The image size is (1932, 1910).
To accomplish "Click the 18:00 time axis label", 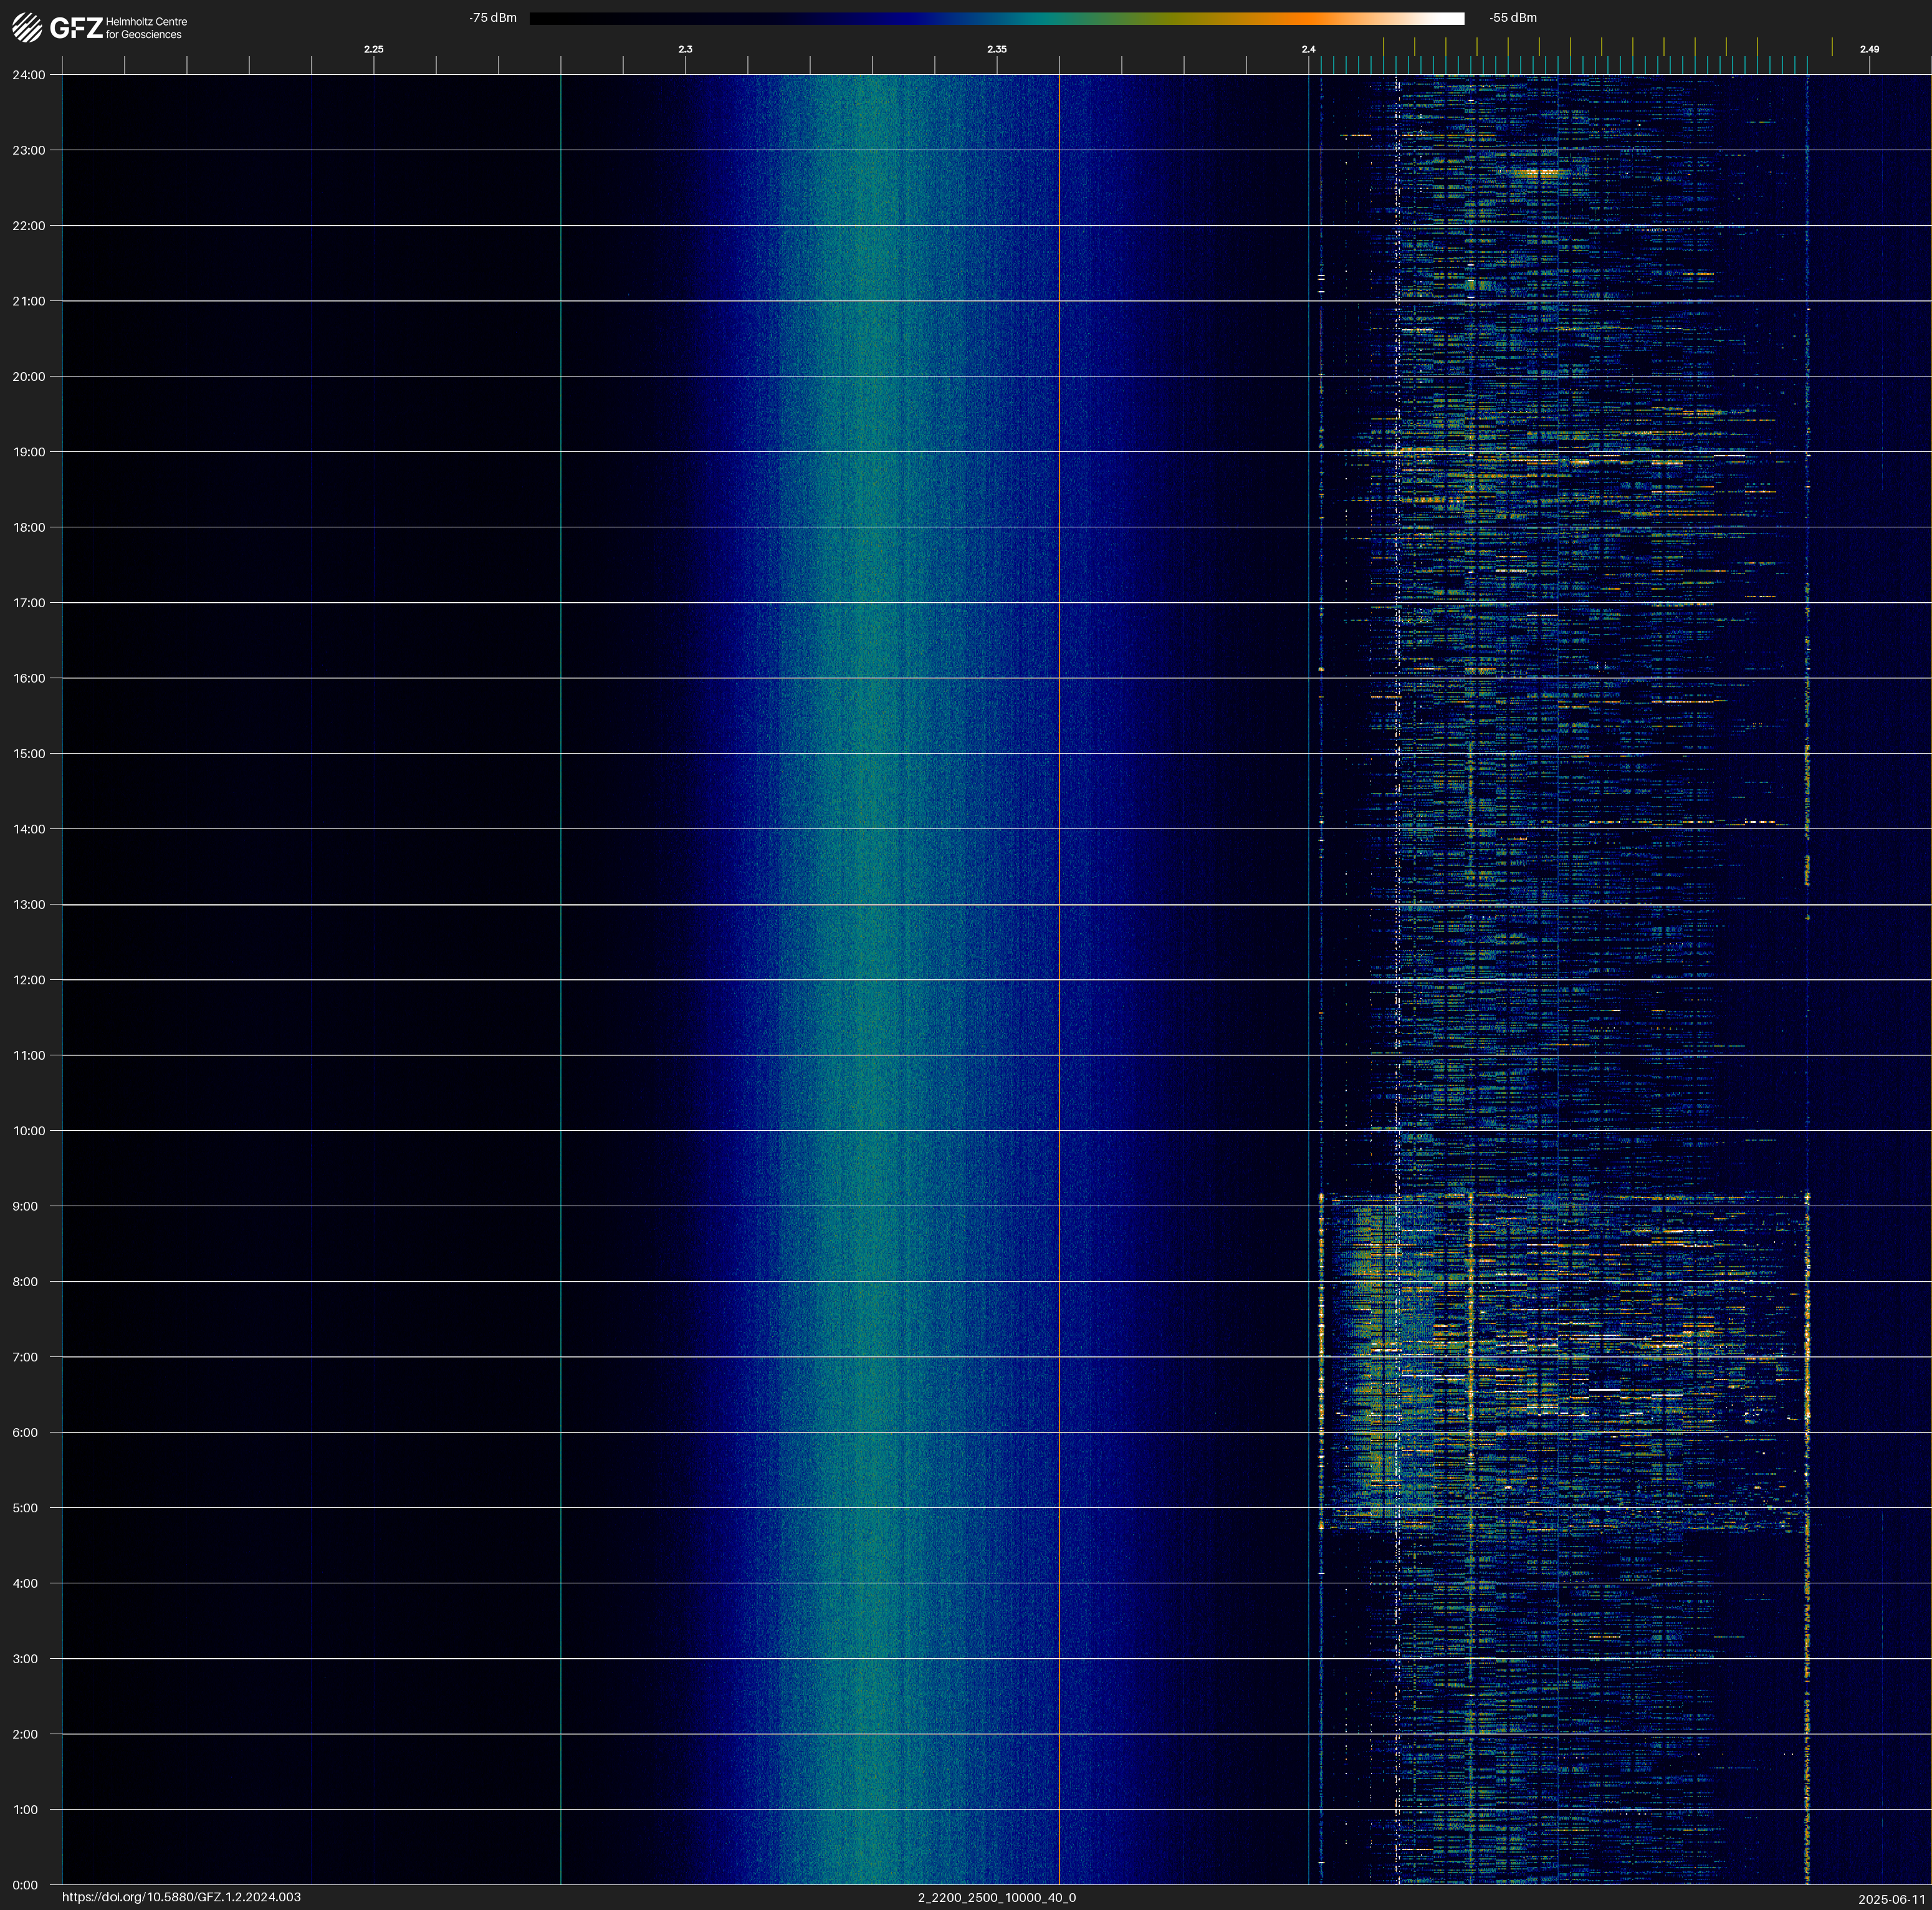I will pos(29,527).
